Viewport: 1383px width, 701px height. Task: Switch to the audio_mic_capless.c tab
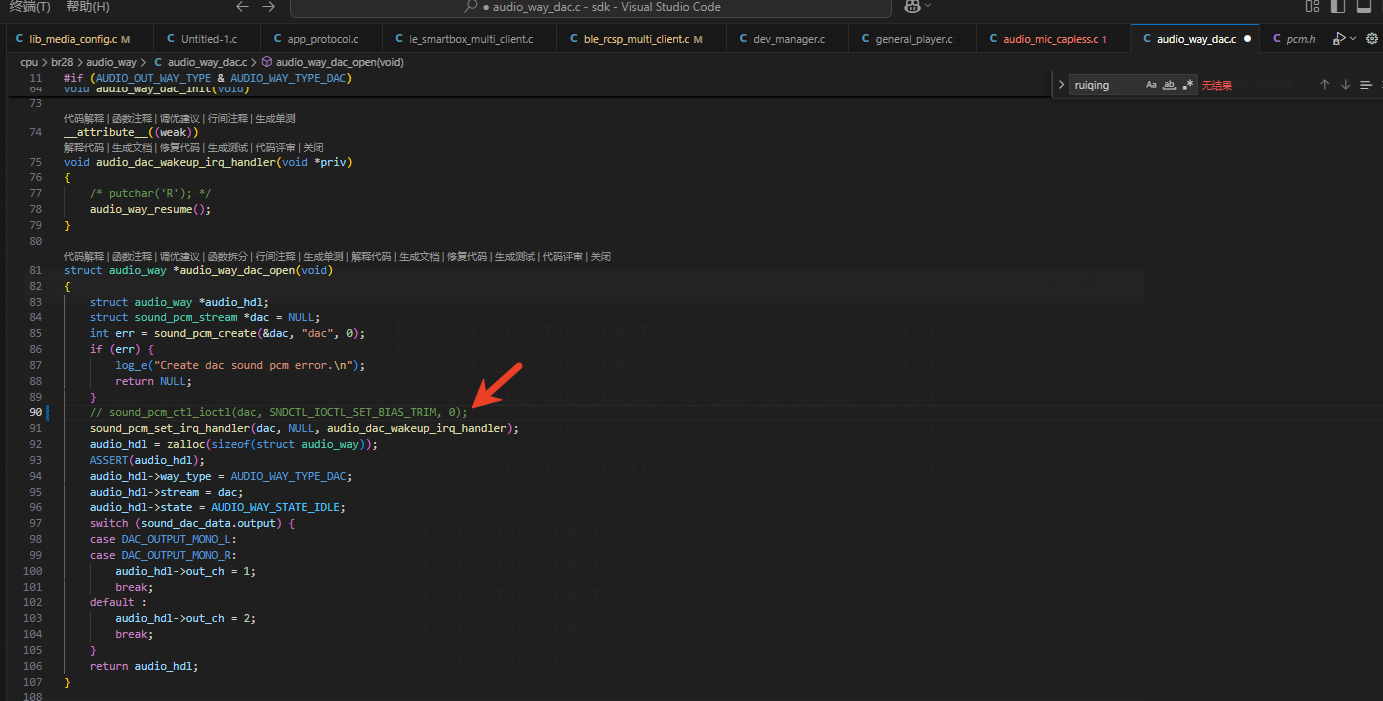[1053, 39]
